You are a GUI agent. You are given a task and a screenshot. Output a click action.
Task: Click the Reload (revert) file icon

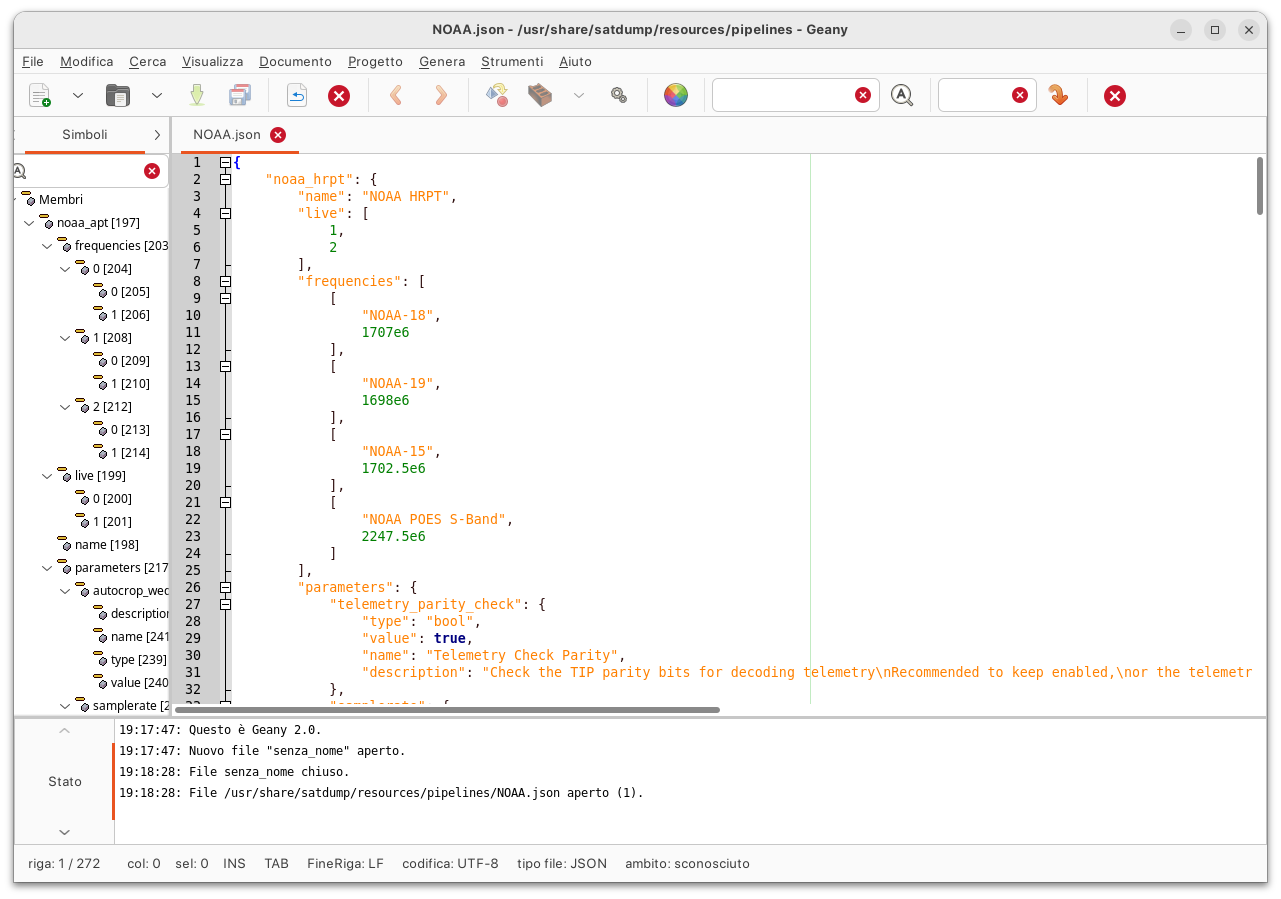click(297, 96)
